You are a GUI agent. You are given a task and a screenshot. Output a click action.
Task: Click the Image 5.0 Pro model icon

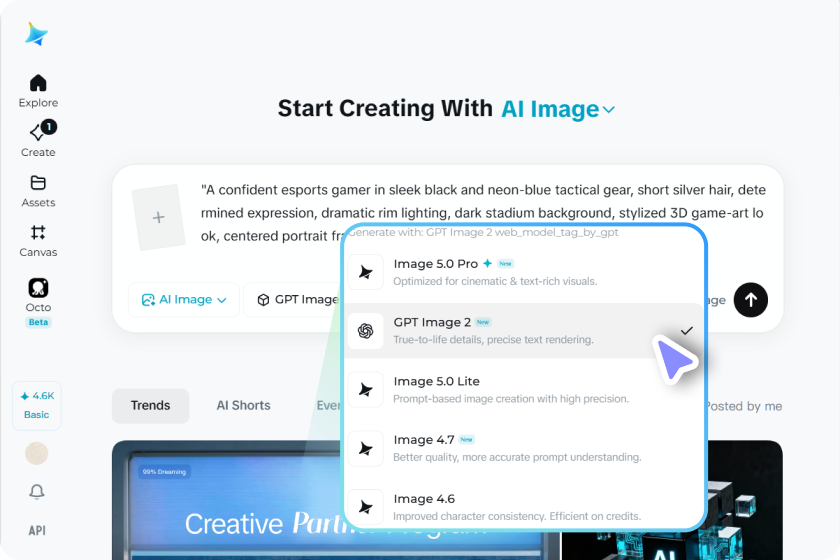pyautogui.click(x=365, y=272)
